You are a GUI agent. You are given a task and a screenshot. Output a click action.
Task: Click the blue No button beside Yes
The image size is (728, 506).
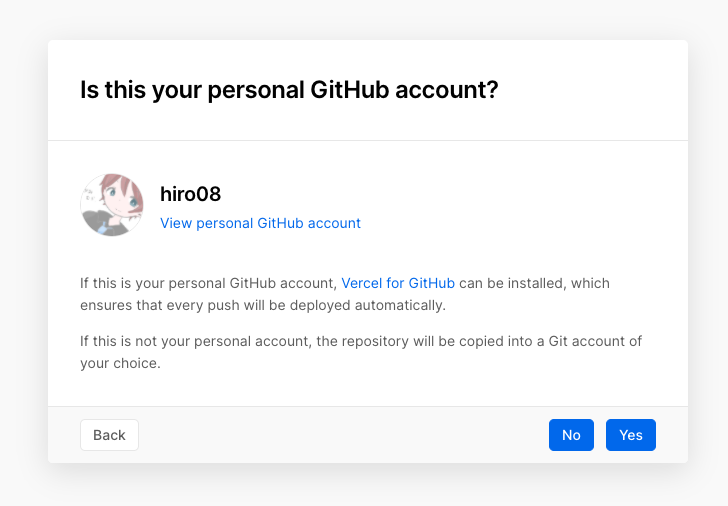pyautogui.click(x=571, y=435)
